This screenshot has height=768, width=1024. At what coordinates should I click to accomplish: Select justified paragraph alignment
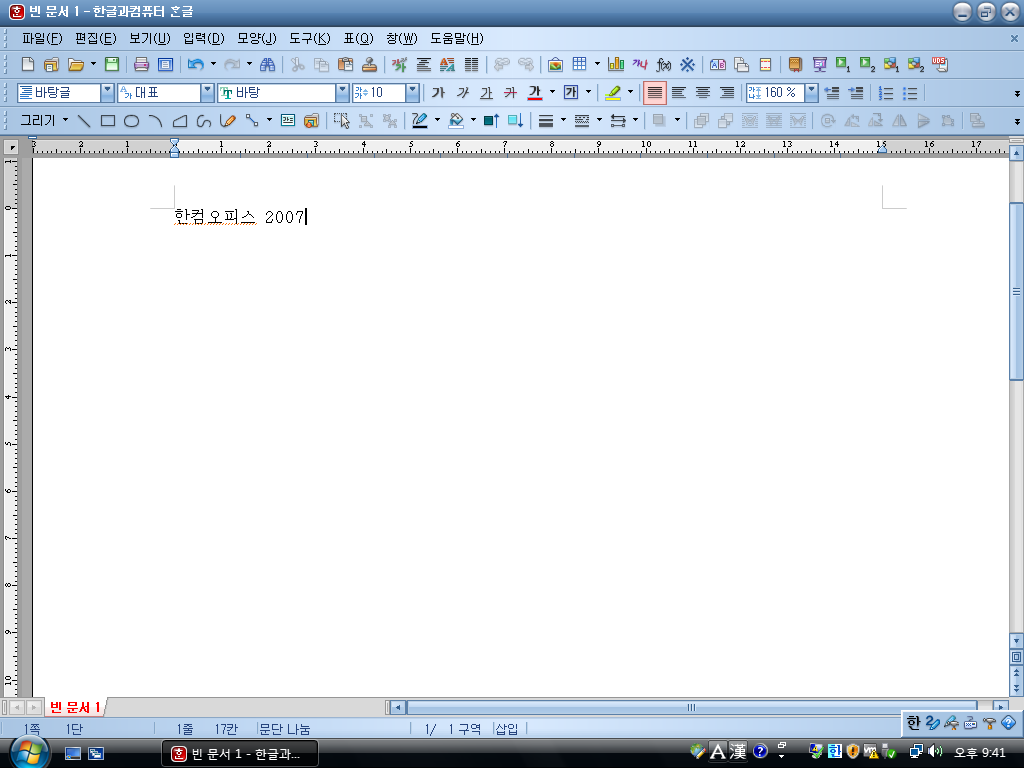654,93
